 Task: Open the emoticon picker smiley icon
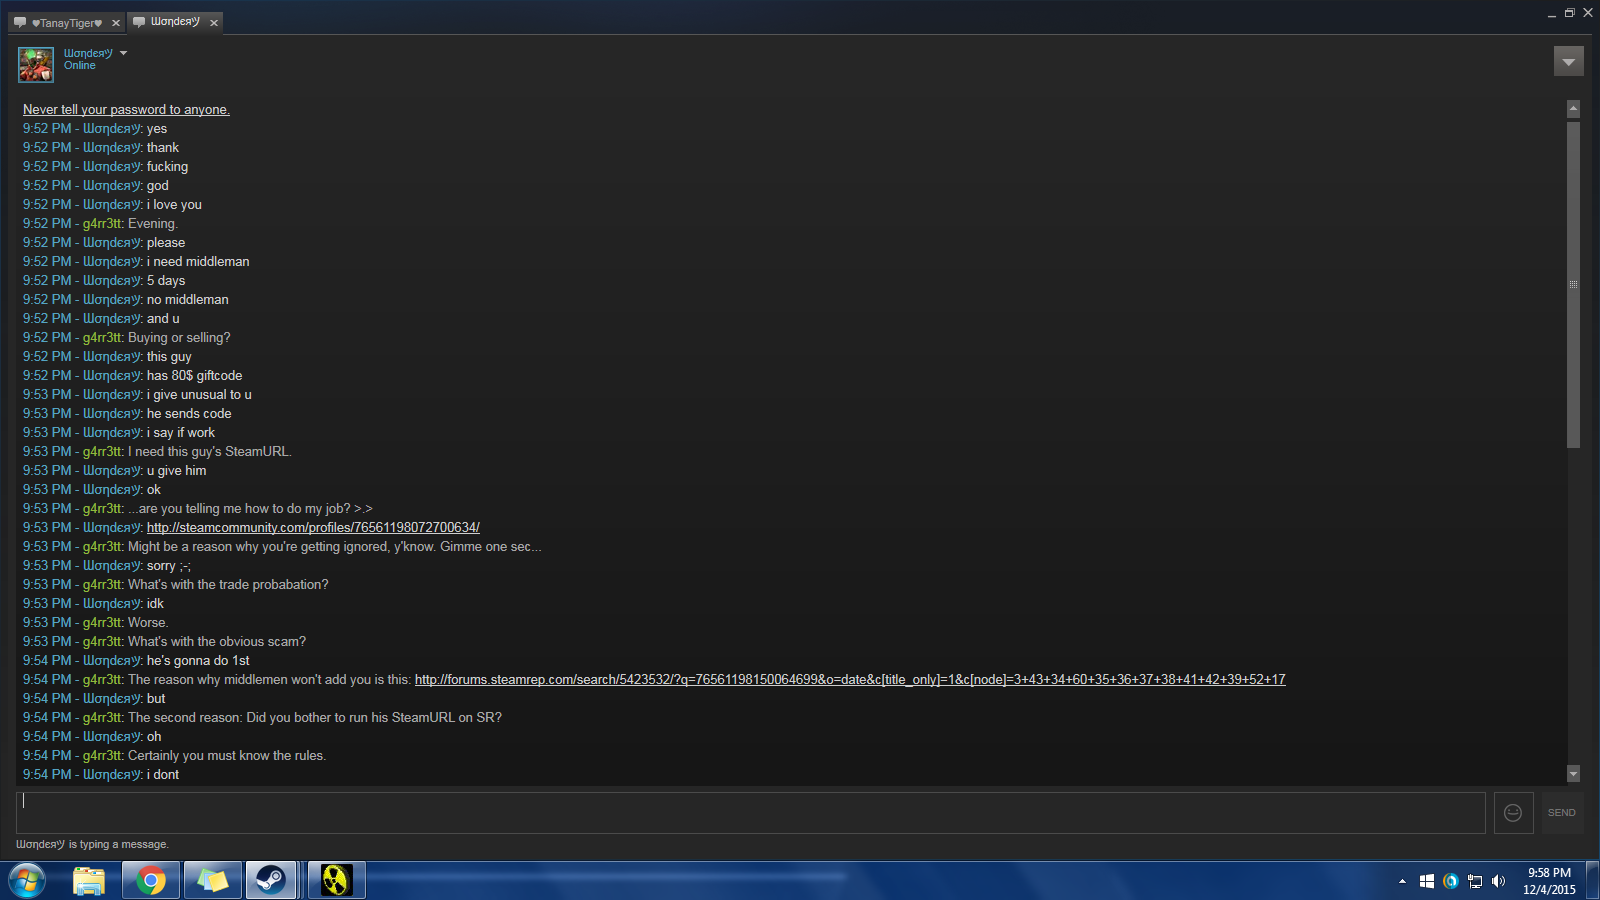1513,813
